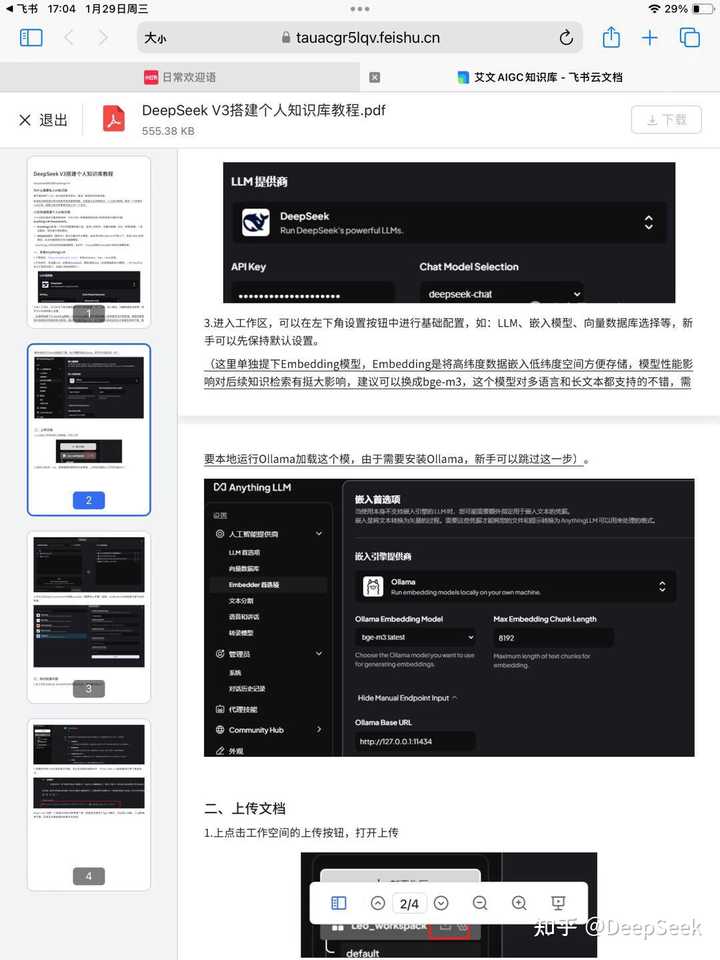The height and width of the screenshot is (960, 720).
Task: Select Embedder 首选项 in the sidebar
Action: pos(254,585)
